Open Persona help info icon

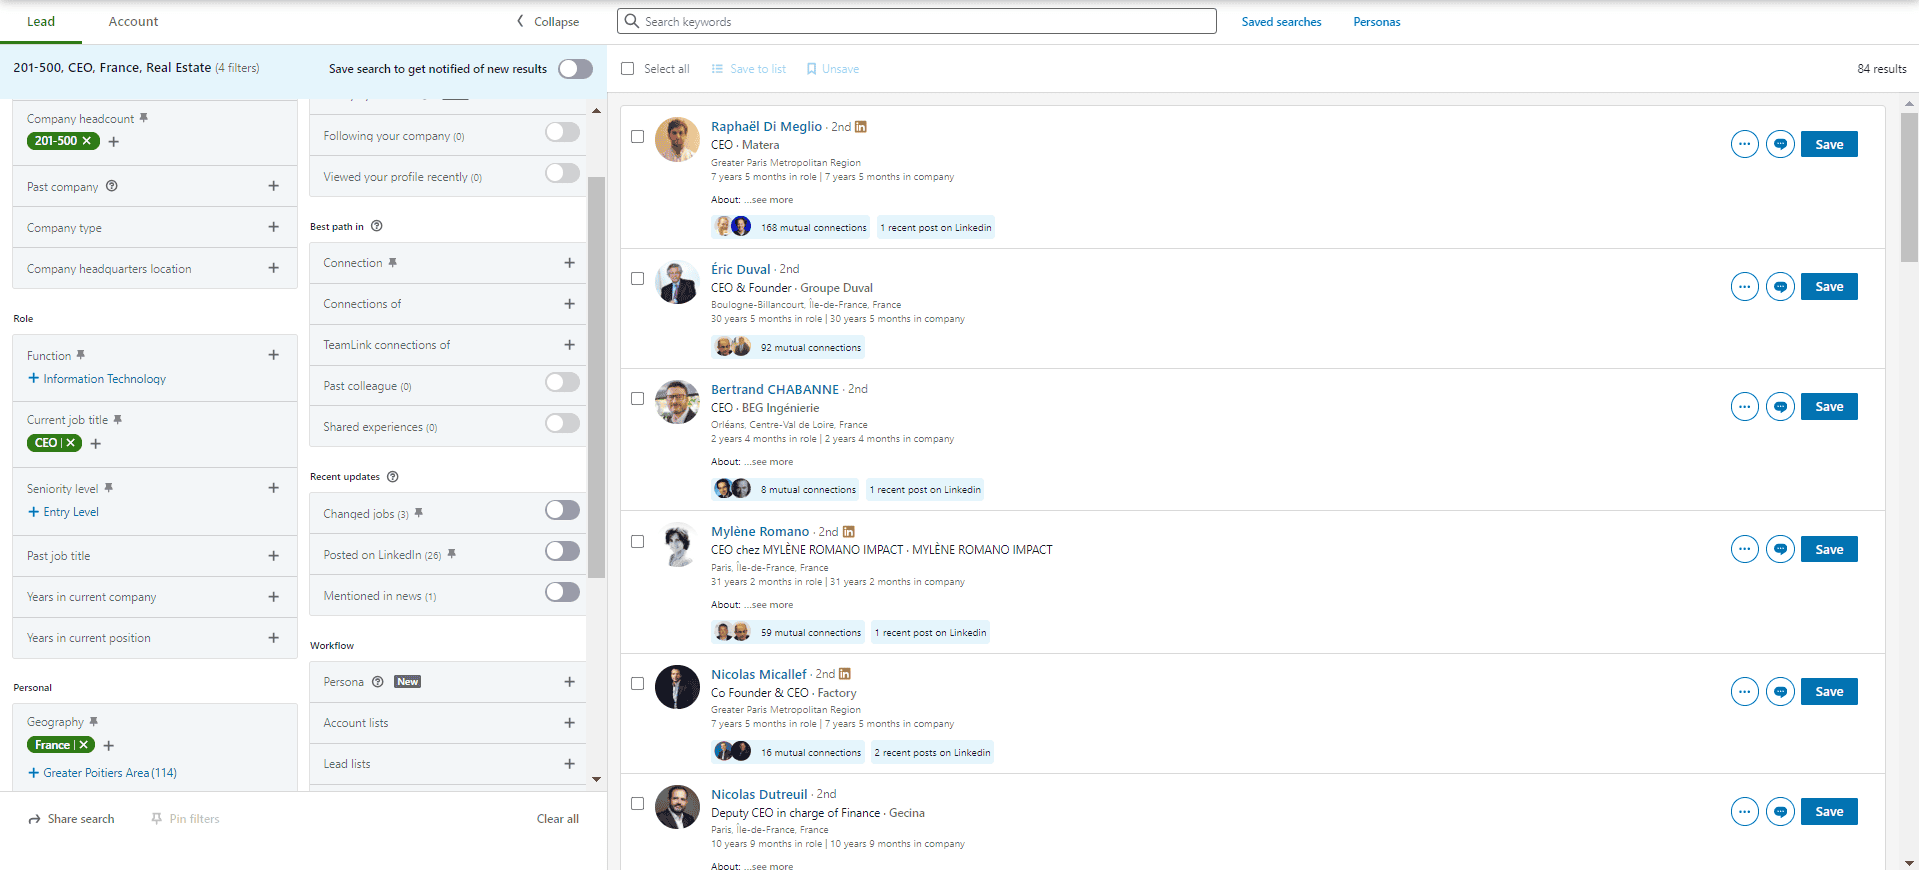coord(378,682)
